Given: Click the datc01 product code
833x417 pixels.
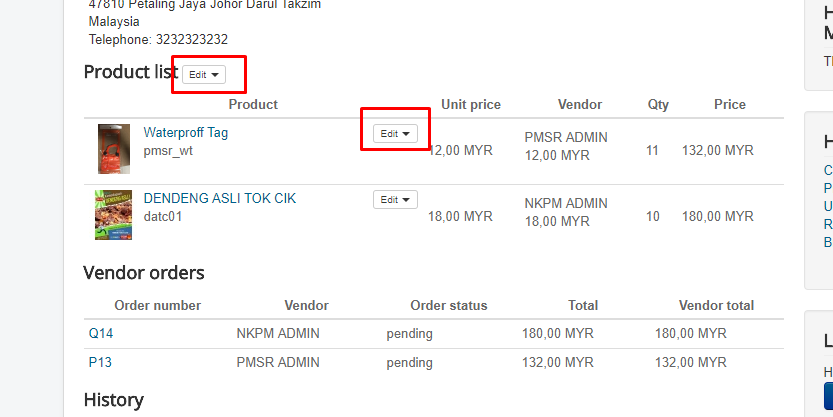Looking at the screenshot, I should pyautogui.click(x=163, y=216).
